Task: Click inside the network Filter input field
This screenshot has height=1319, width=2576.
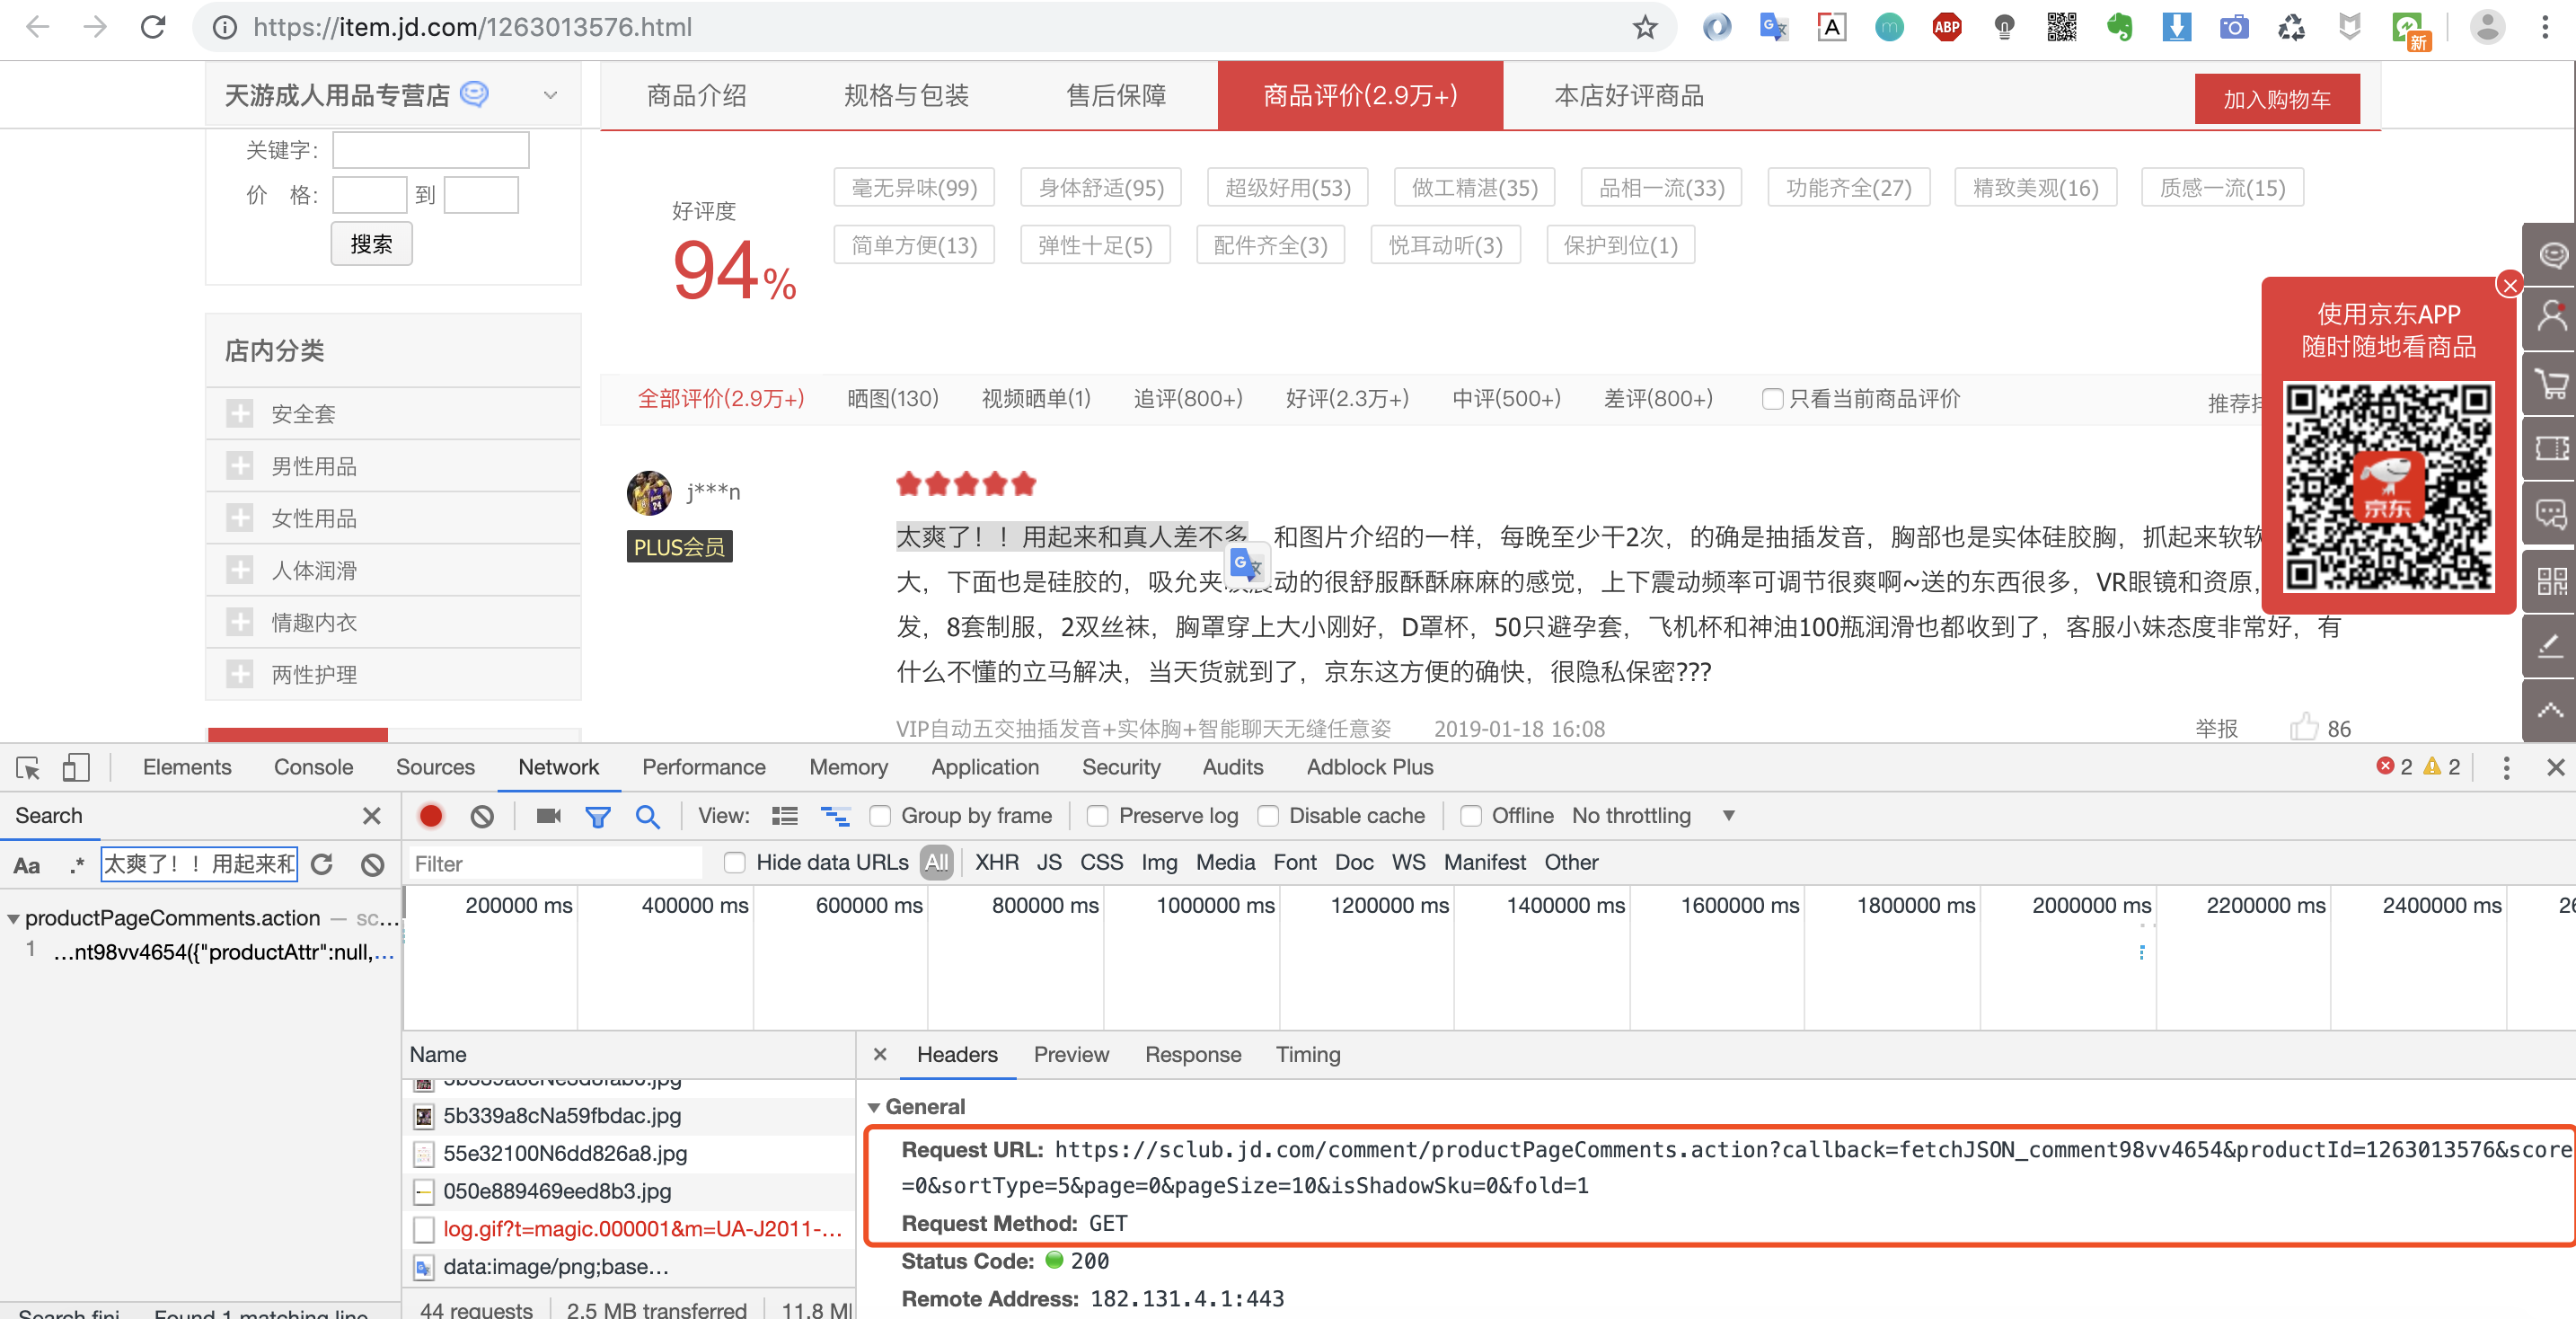Action: [x=555, y=863]
